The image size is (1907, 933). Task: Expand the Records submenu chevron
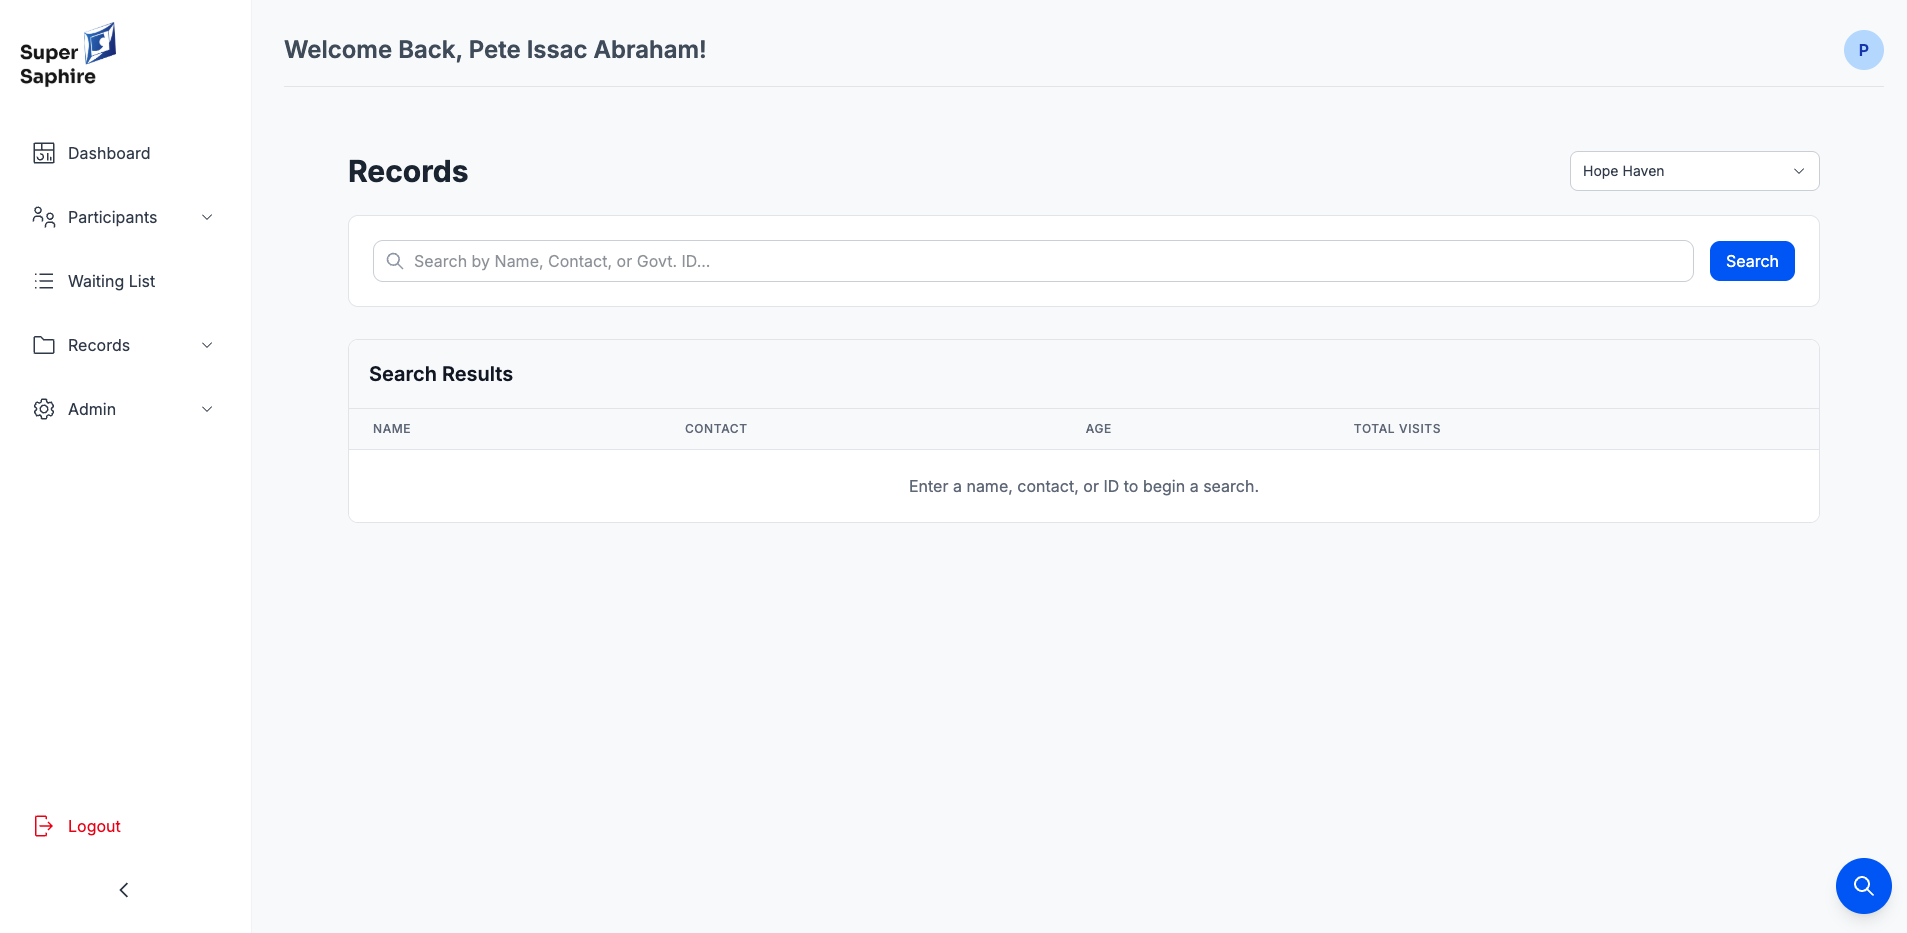click(x=207, y=345)
